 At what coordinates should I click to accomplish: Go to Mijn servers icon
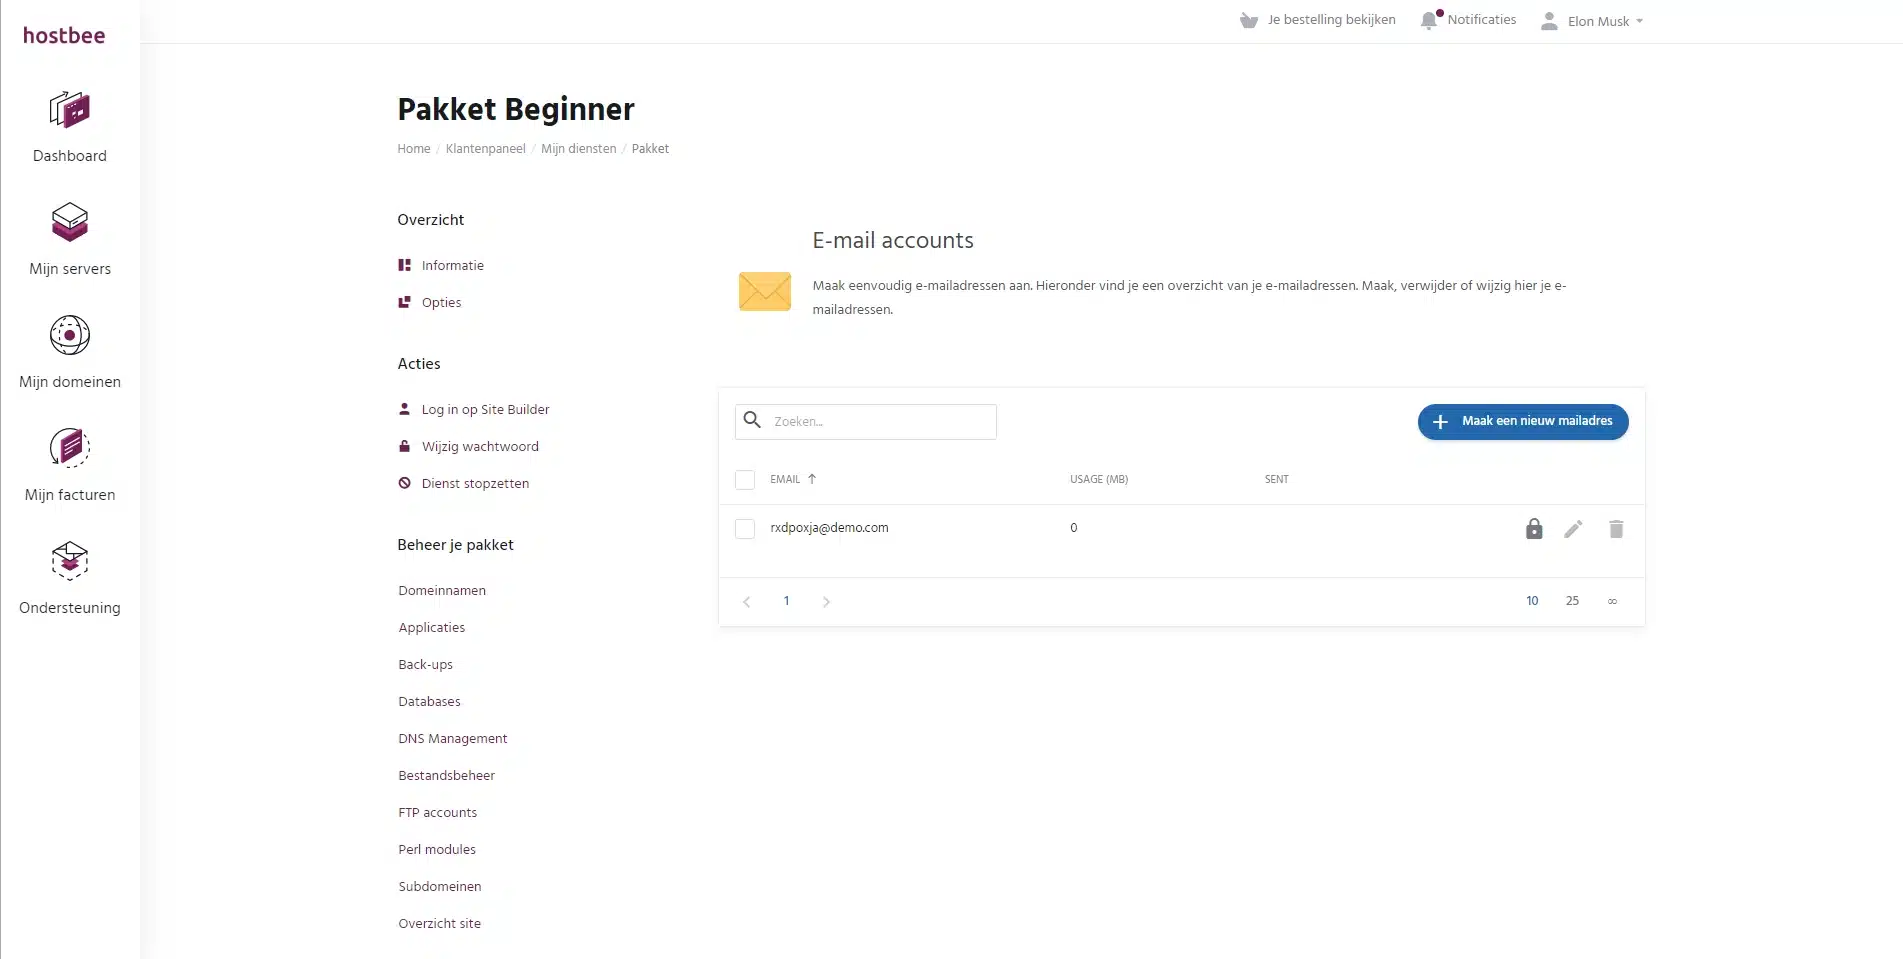coord(69,222)
